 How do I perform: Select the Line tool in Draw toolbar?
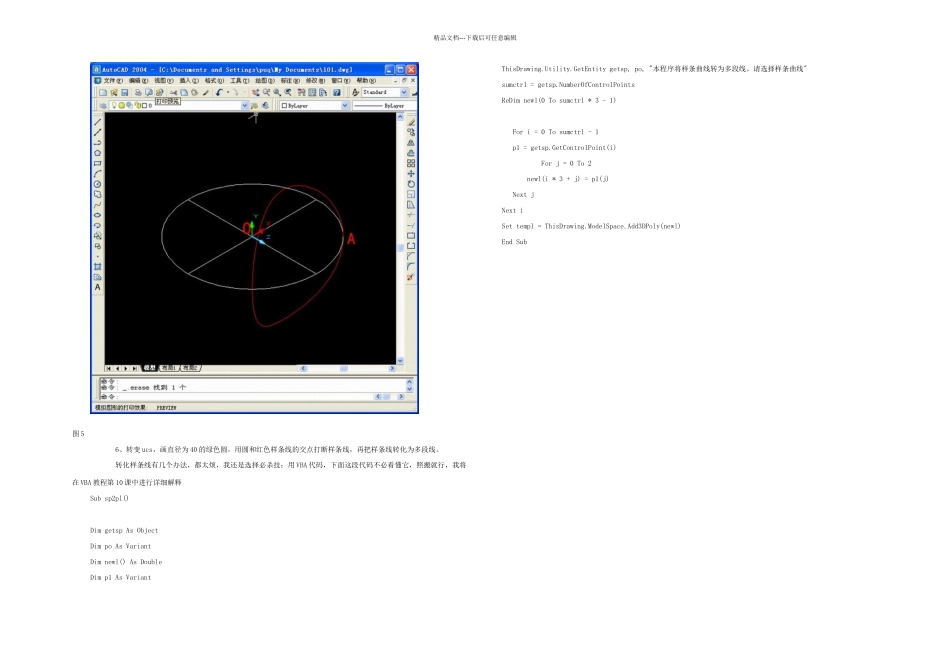(x=98, y=121)
